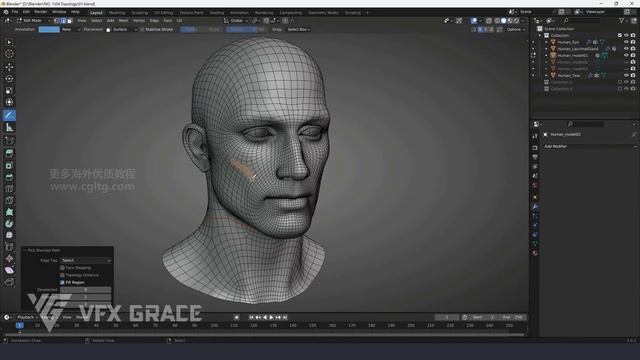Open the Edge Tag Select dropdown
Viewport: 640px width, 360px height.
[86, 260]
